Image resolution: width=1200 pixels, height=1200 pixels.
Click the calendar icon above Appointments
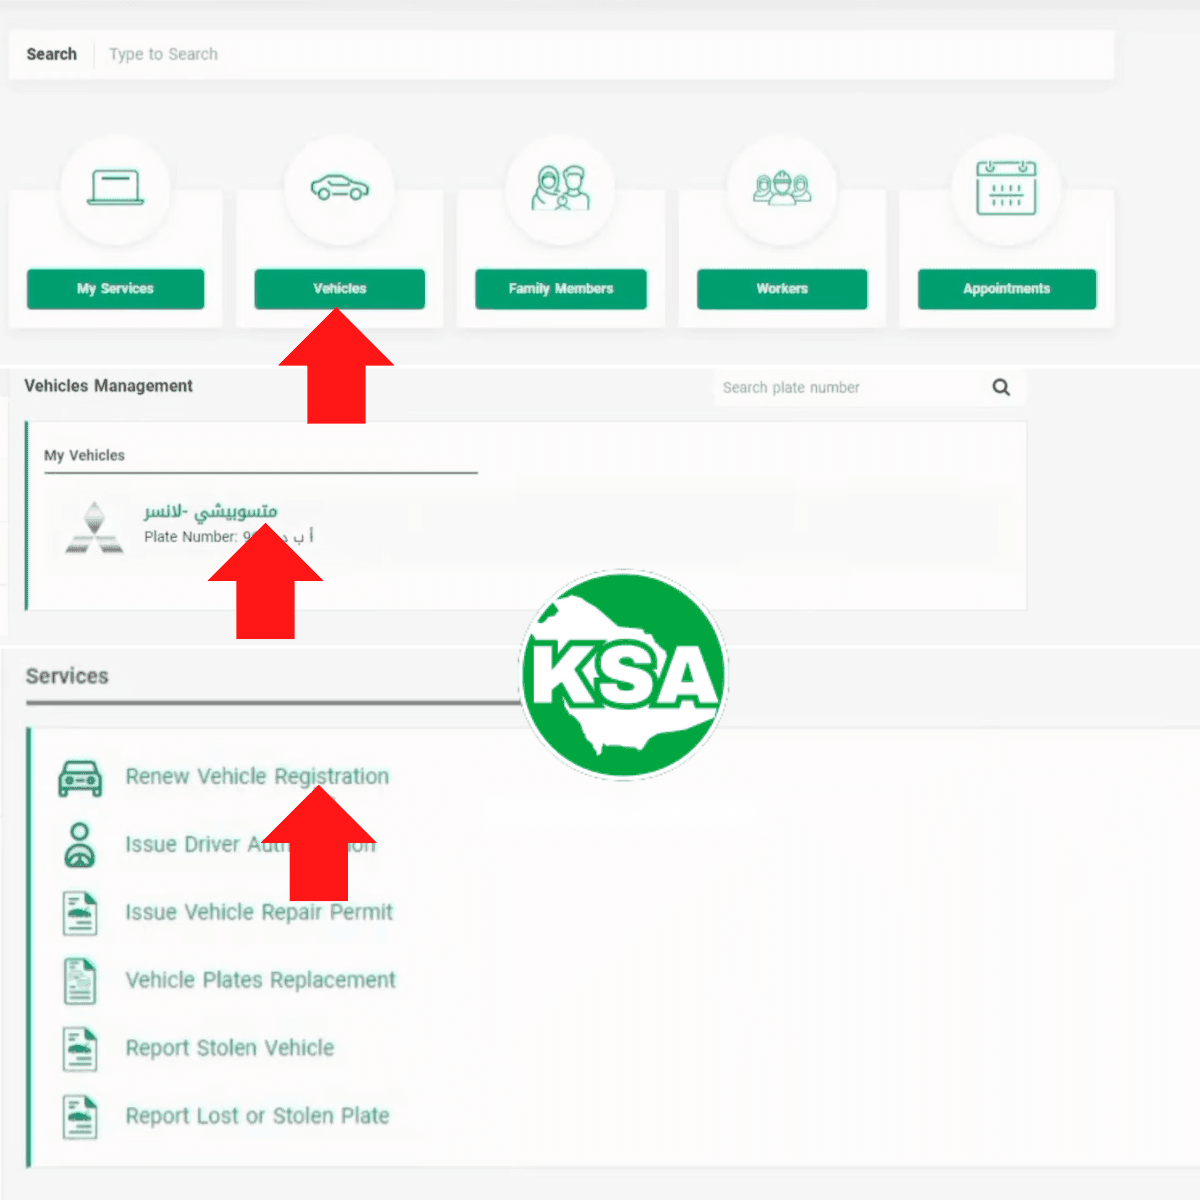(1006, 188)
